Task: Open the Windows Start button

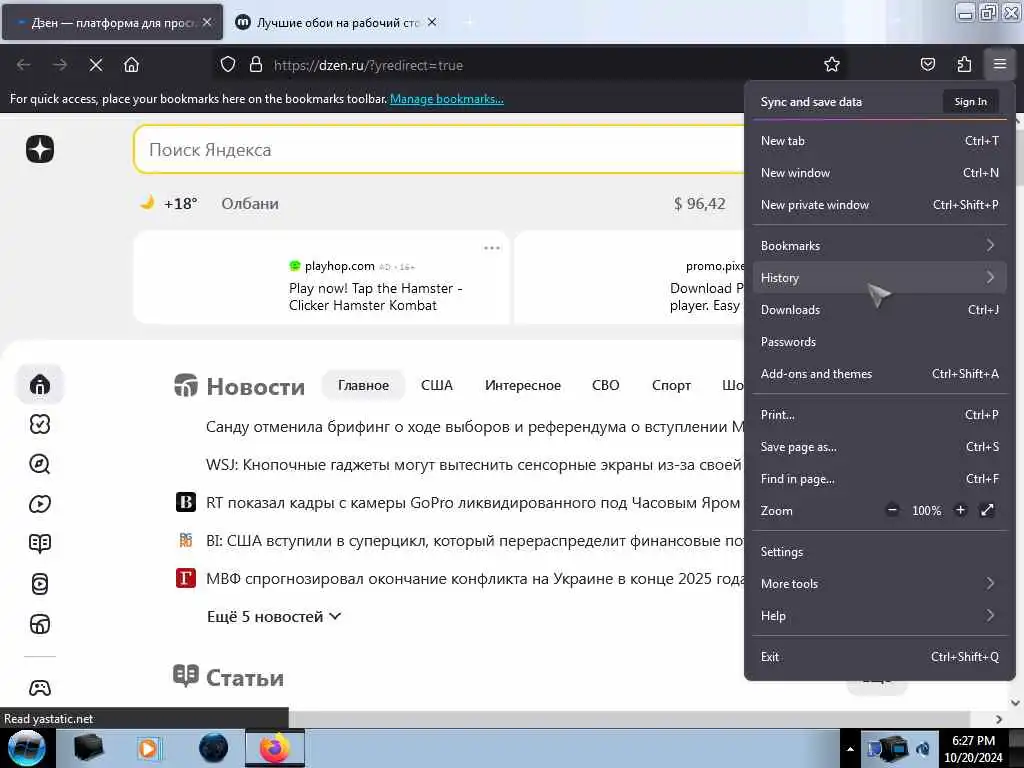Action: click(x=27, y=748)
